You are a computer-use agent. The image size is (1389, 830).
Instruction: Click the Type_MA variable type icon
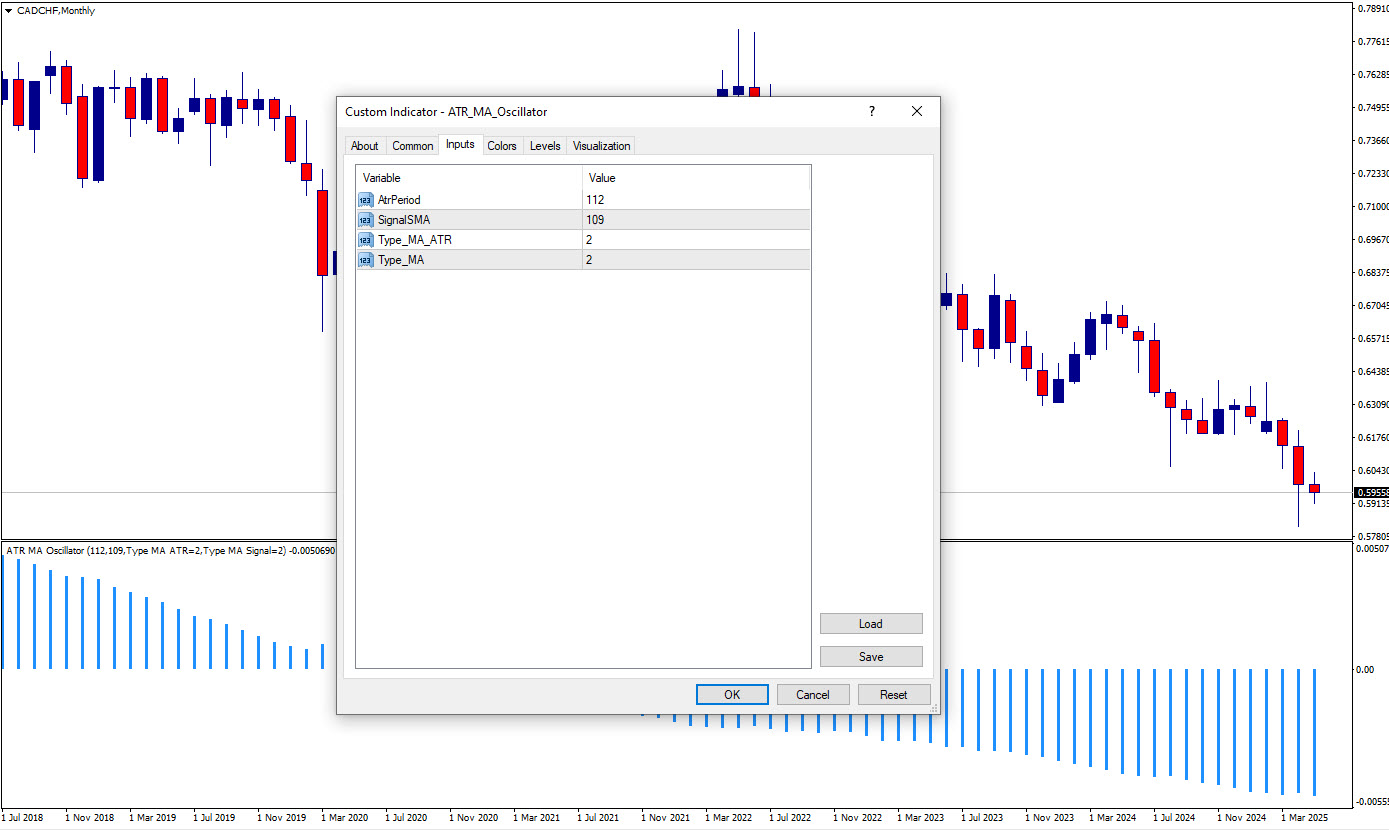coord(365,260)
